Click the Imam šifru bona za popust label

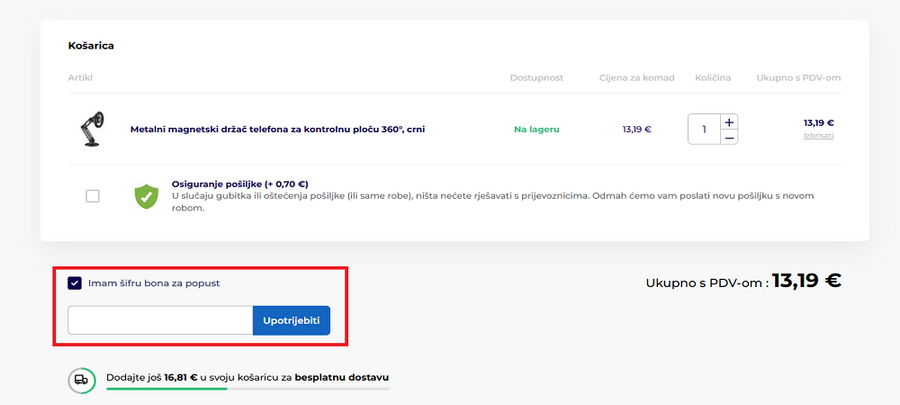pyautogui.click(x=153, y=283)
